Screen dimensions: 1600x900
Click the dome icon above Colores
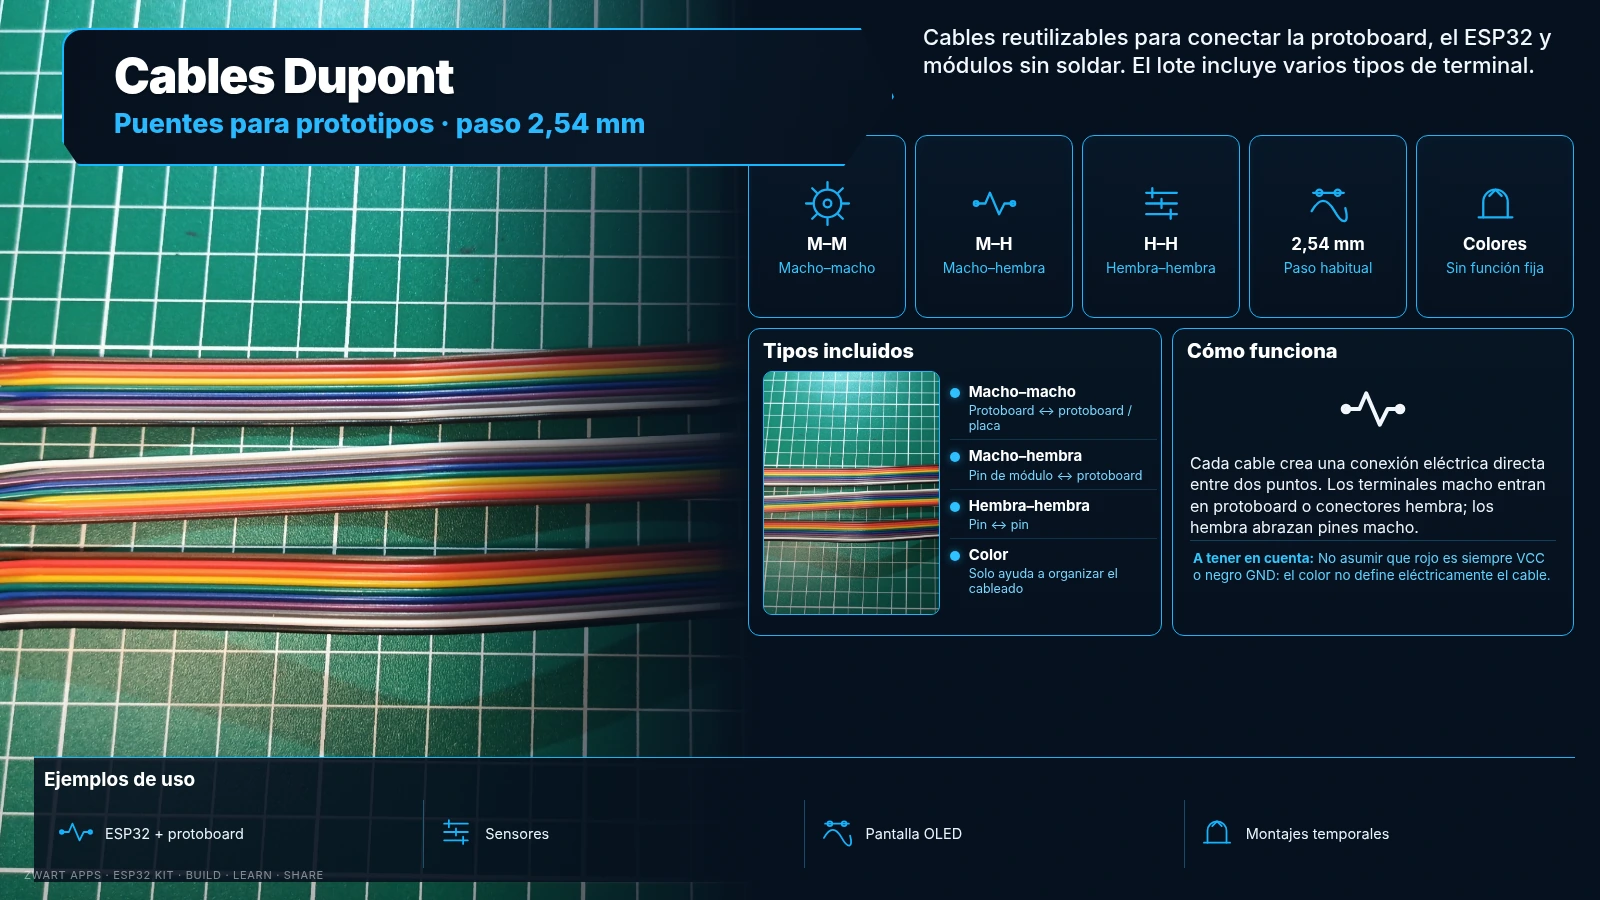point(1495,203)
